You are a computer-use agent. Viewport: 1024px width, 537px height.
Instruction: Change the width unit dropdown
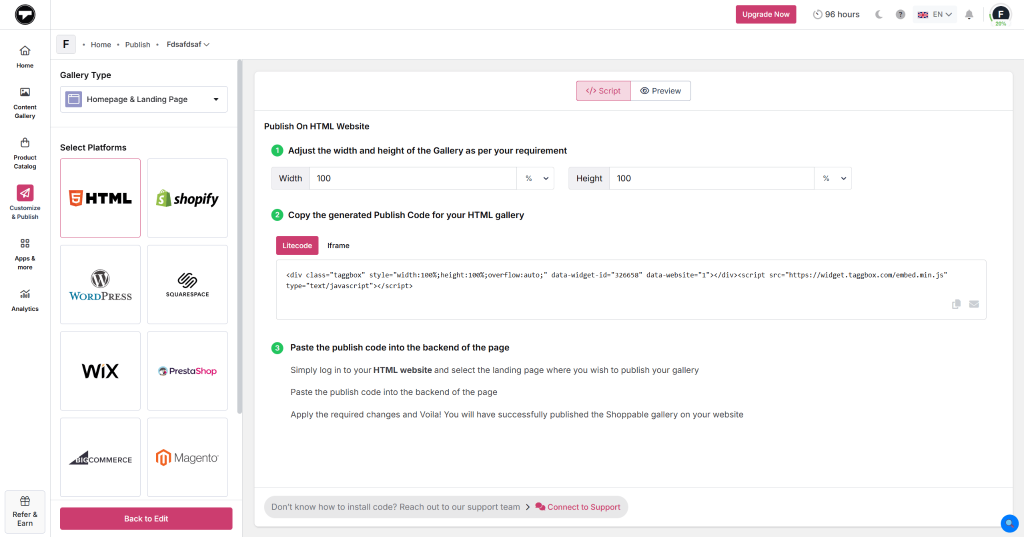click(x=536, y=178)
